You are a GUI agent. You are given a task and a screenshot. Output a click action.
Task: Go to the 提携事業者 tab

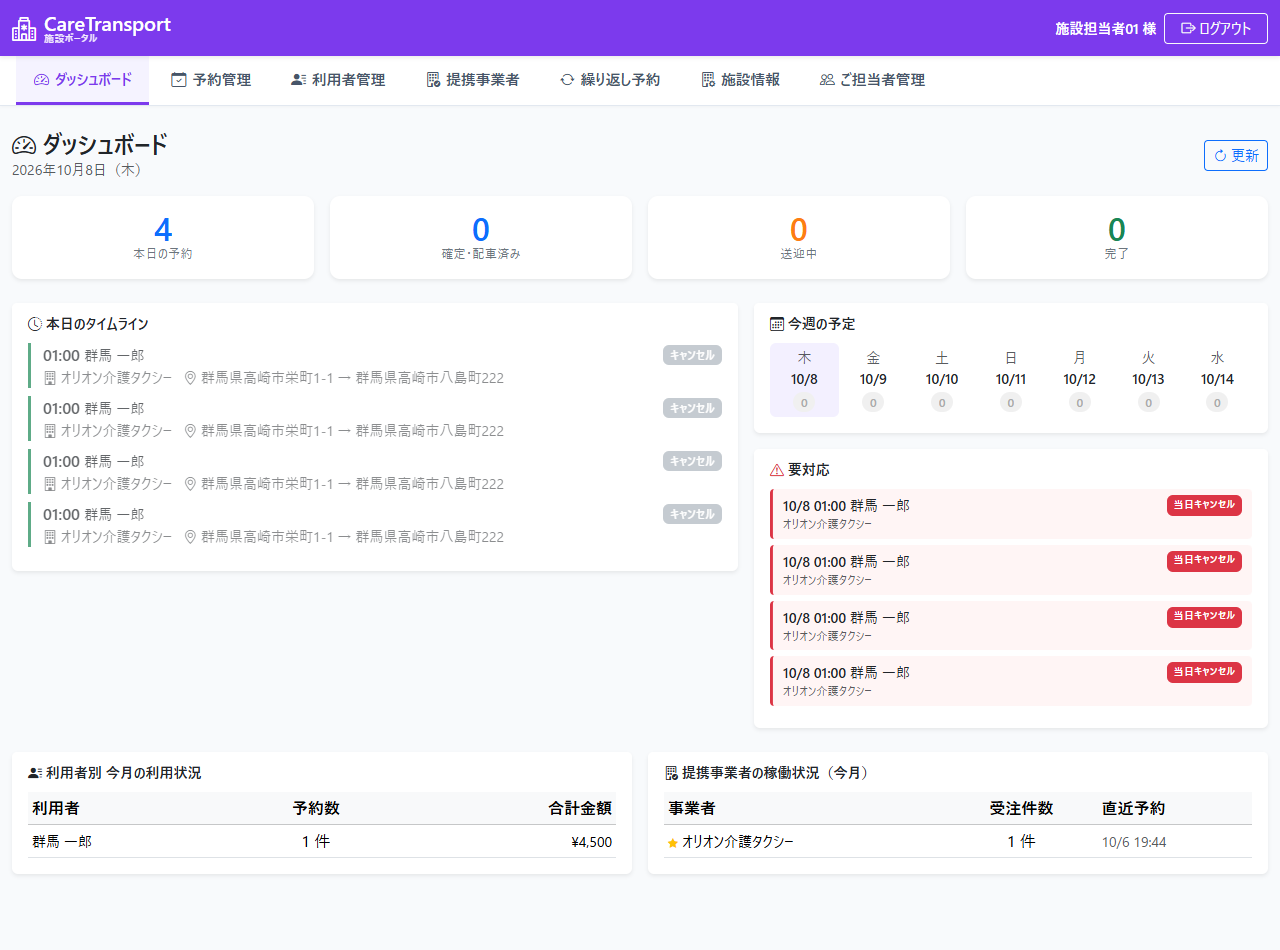(x=472, y=80)
